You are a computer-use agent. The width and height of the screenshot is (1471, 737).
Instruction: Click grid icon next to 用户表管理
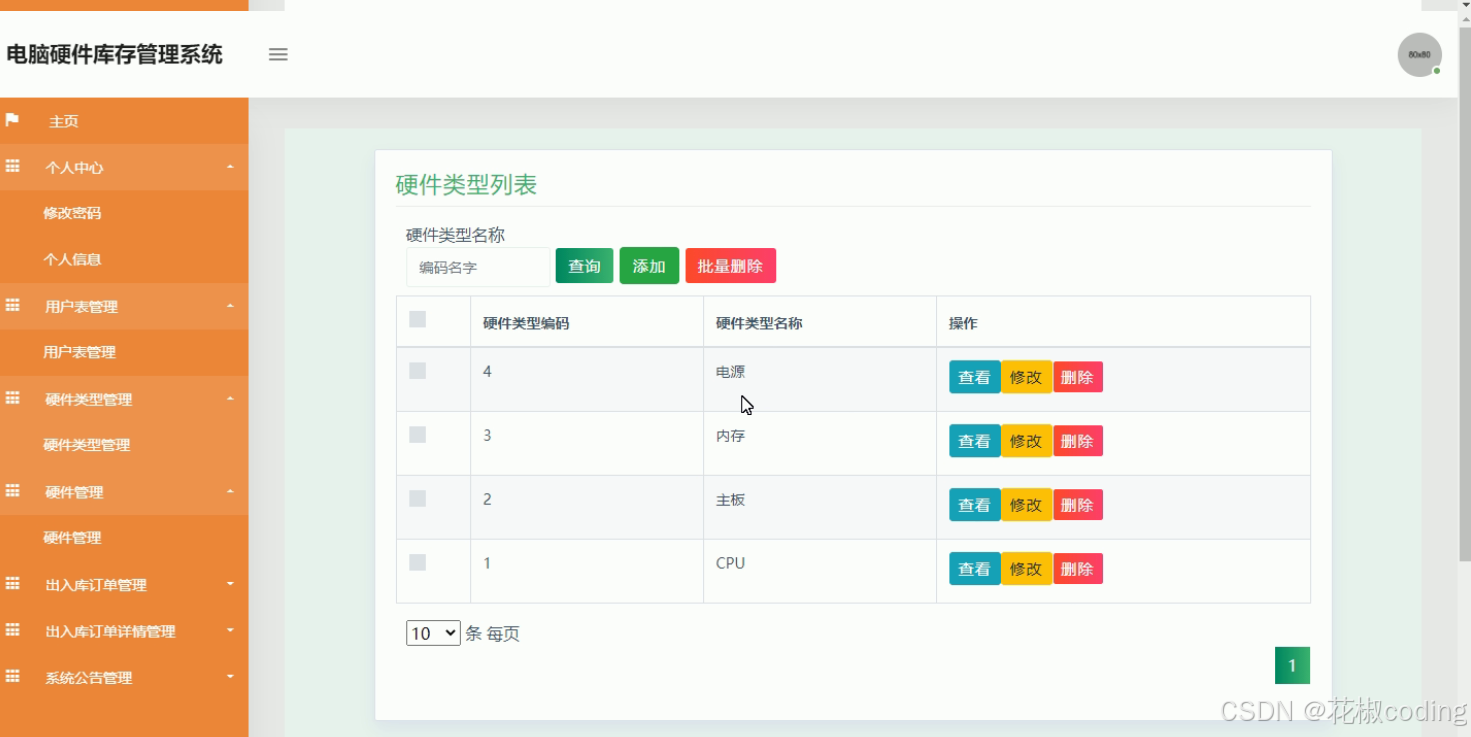(12, 306)
